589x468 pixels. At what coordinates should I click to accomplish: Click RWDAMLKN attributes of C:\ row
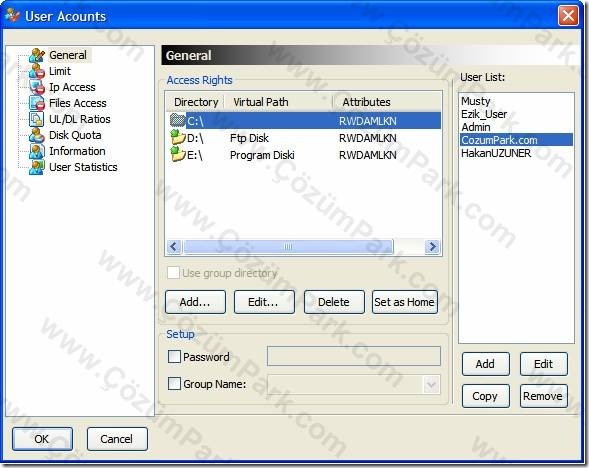tap(367, 121)
